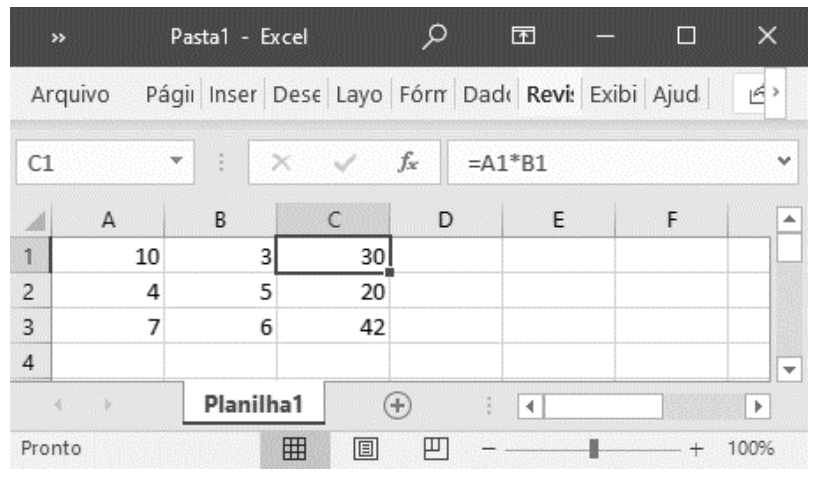The width and height of the screenshot is (818, 479).
Task: Click the Share icon in ribbon
Action: pos(756,94)
